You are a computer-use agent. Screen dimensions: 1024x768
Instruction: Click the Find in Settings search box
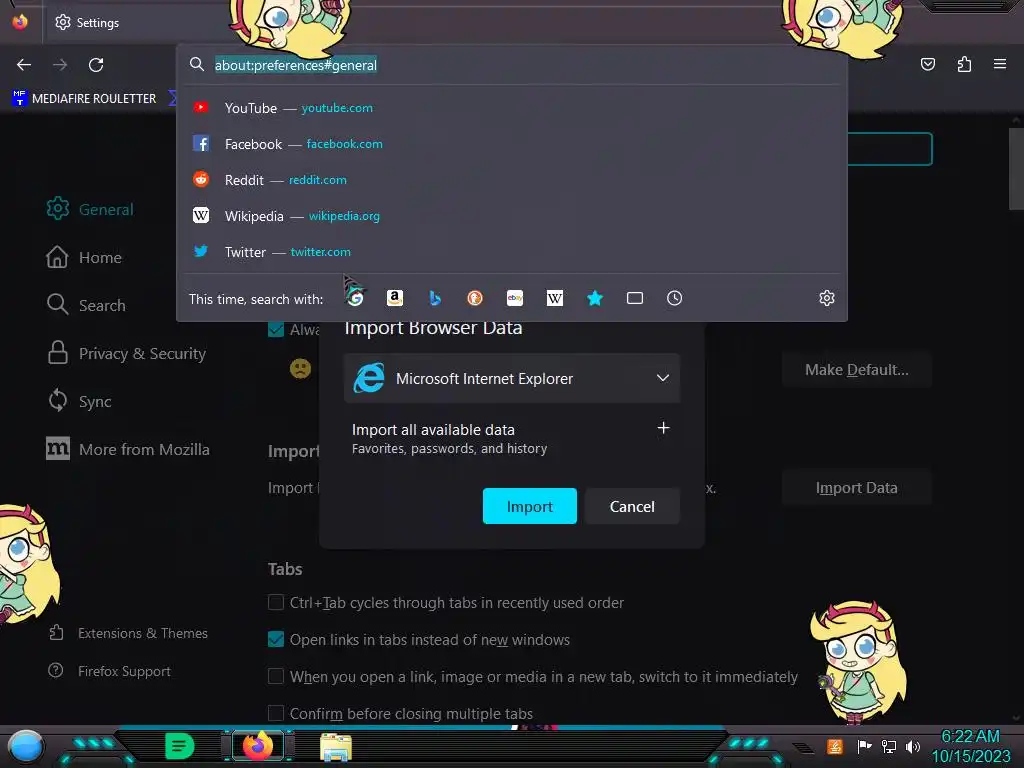(889, 149)
